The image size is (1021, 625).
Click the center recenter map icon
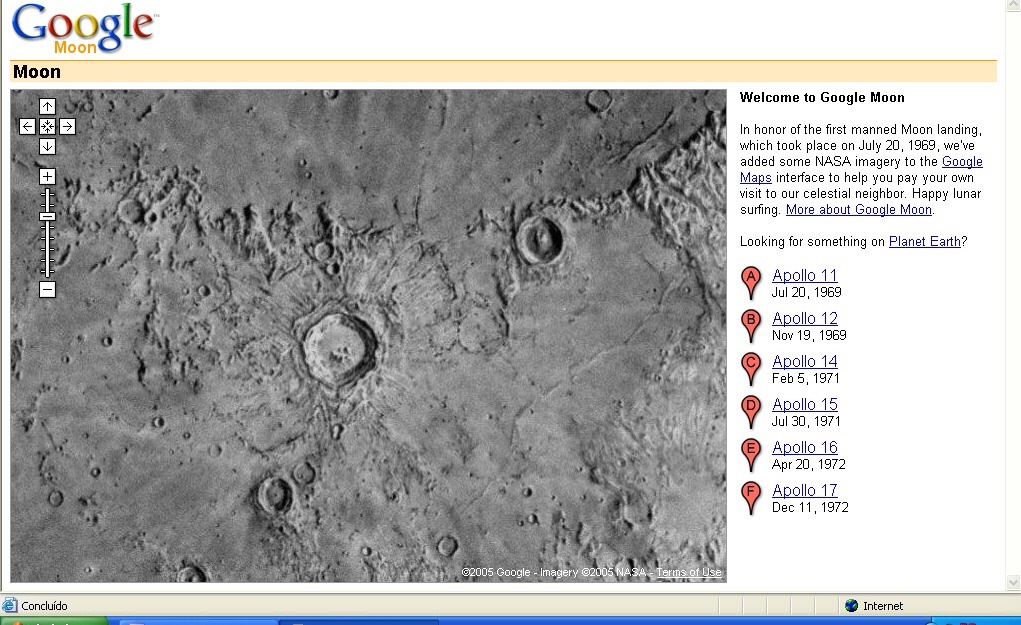(x=47, y=126)
